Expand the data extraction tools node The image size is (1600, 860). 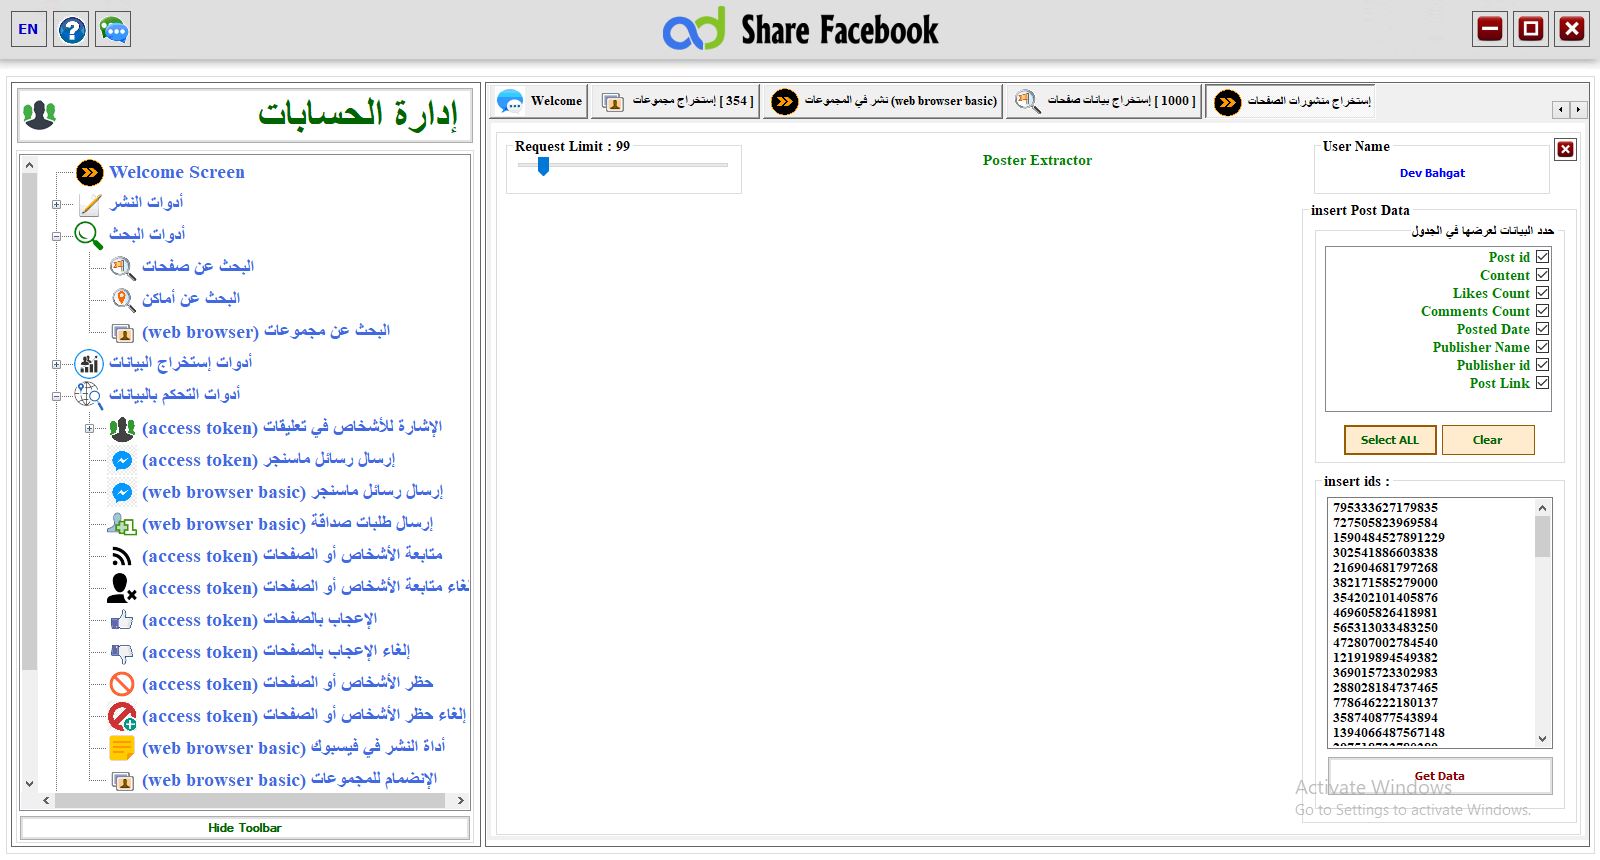[x=57, y=364]
